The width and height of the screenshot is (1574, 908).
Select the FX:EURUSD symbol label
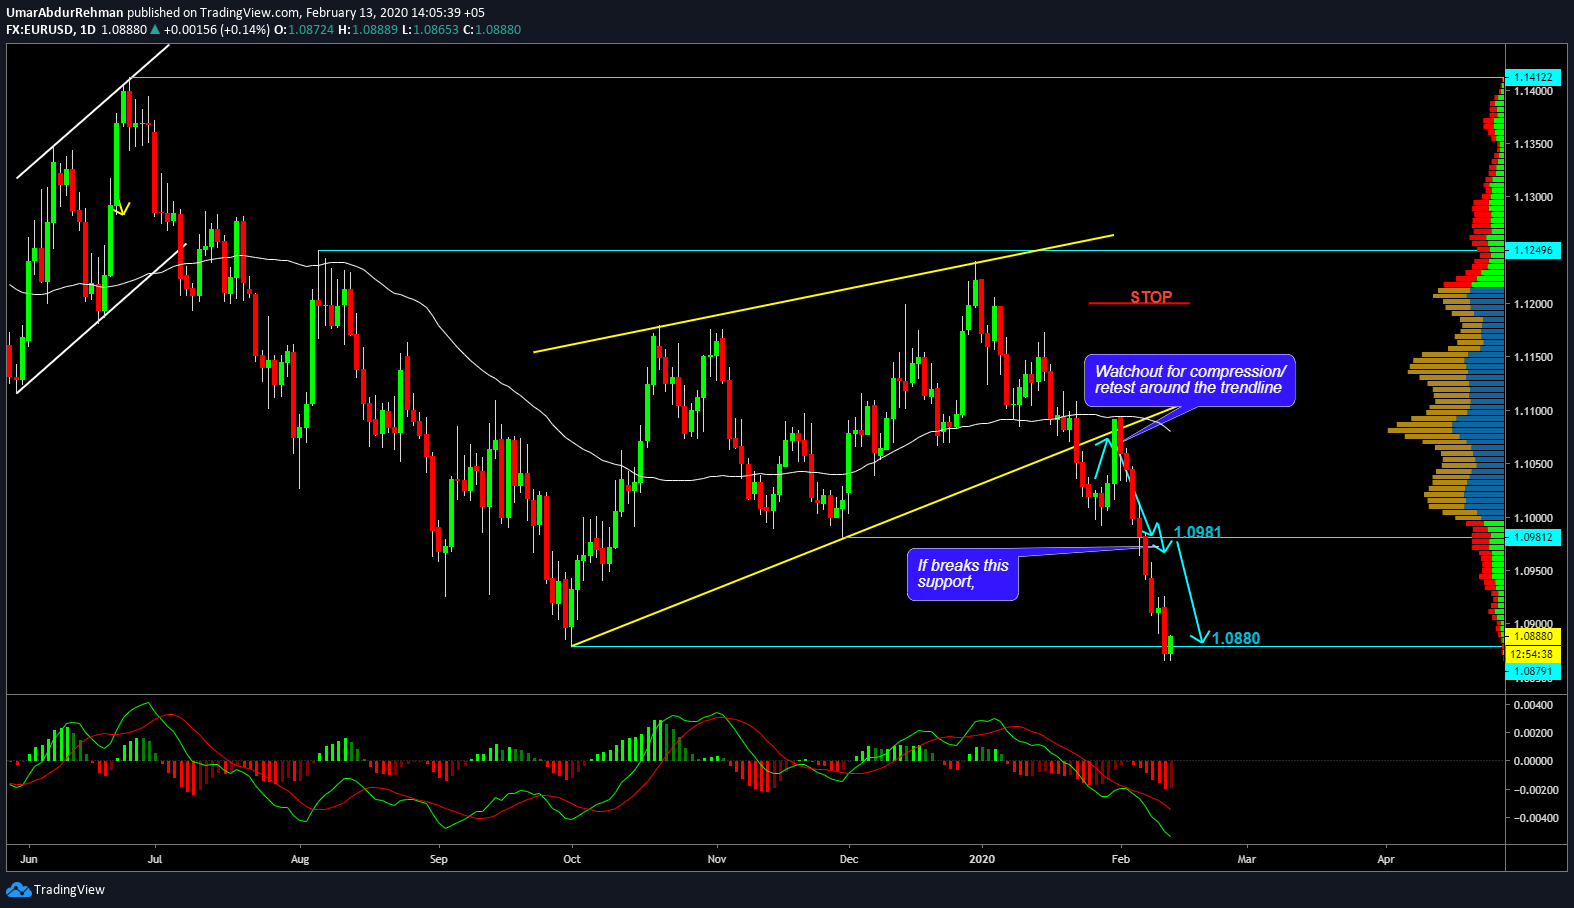pos(40,30)
